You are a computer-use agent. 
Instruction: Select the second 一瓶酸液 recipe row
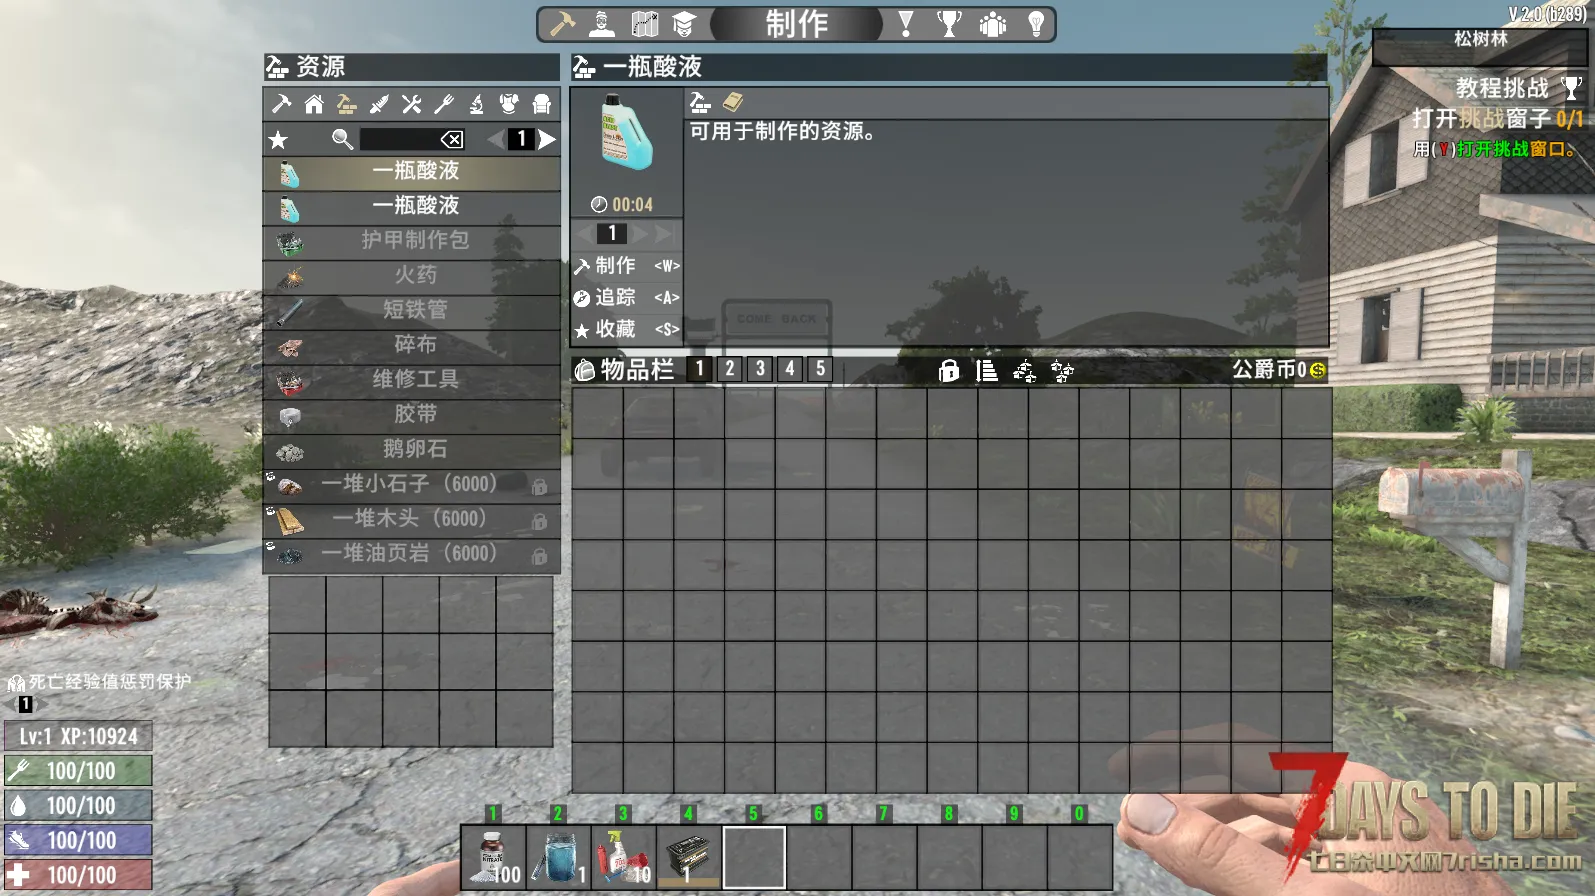click(x=411, y=207)
